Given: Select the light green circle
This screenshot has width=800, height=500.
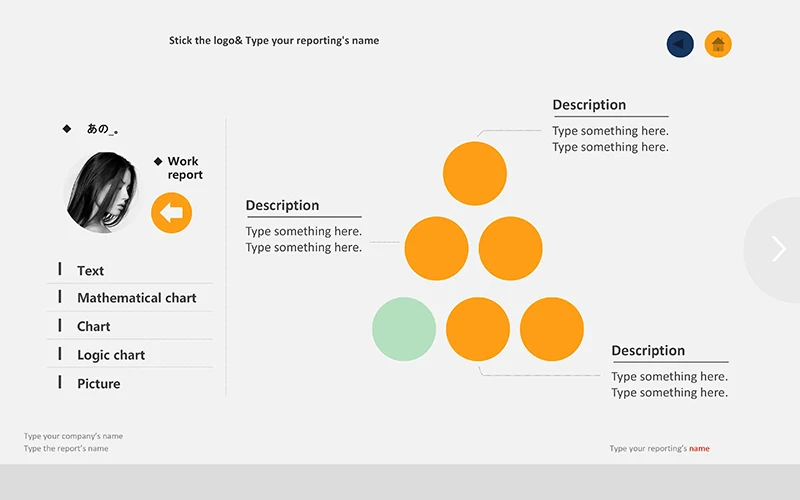Looking at the screenshot, I should (x=404, y=329).
